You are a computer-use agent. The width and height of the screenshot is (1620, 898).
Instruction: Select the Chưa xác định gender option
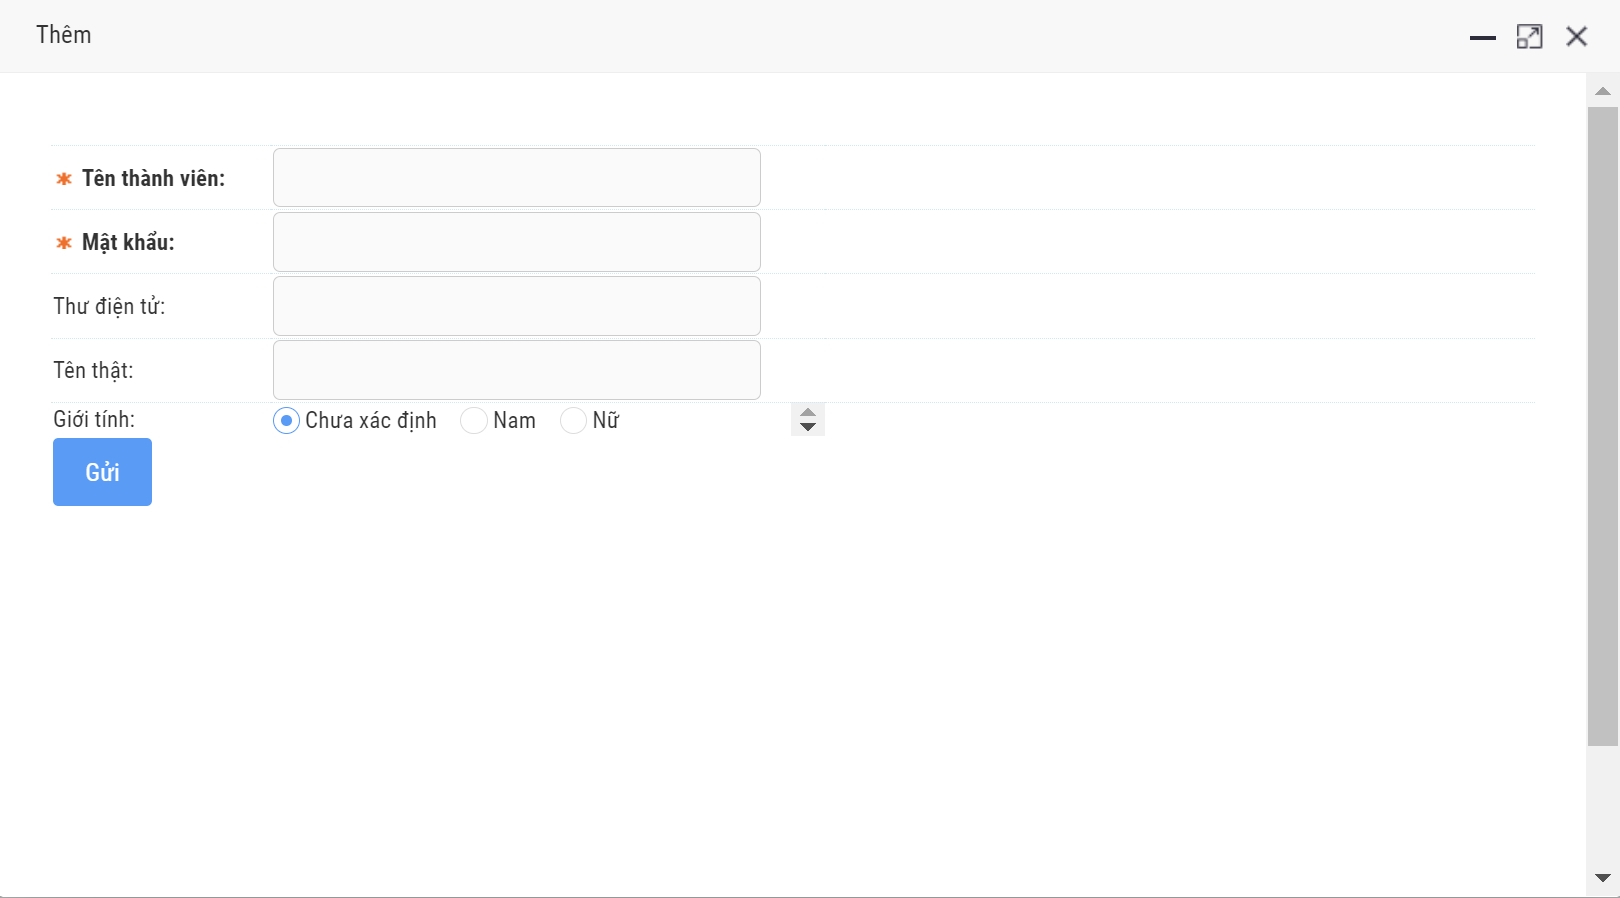click(x=286, y=421)
